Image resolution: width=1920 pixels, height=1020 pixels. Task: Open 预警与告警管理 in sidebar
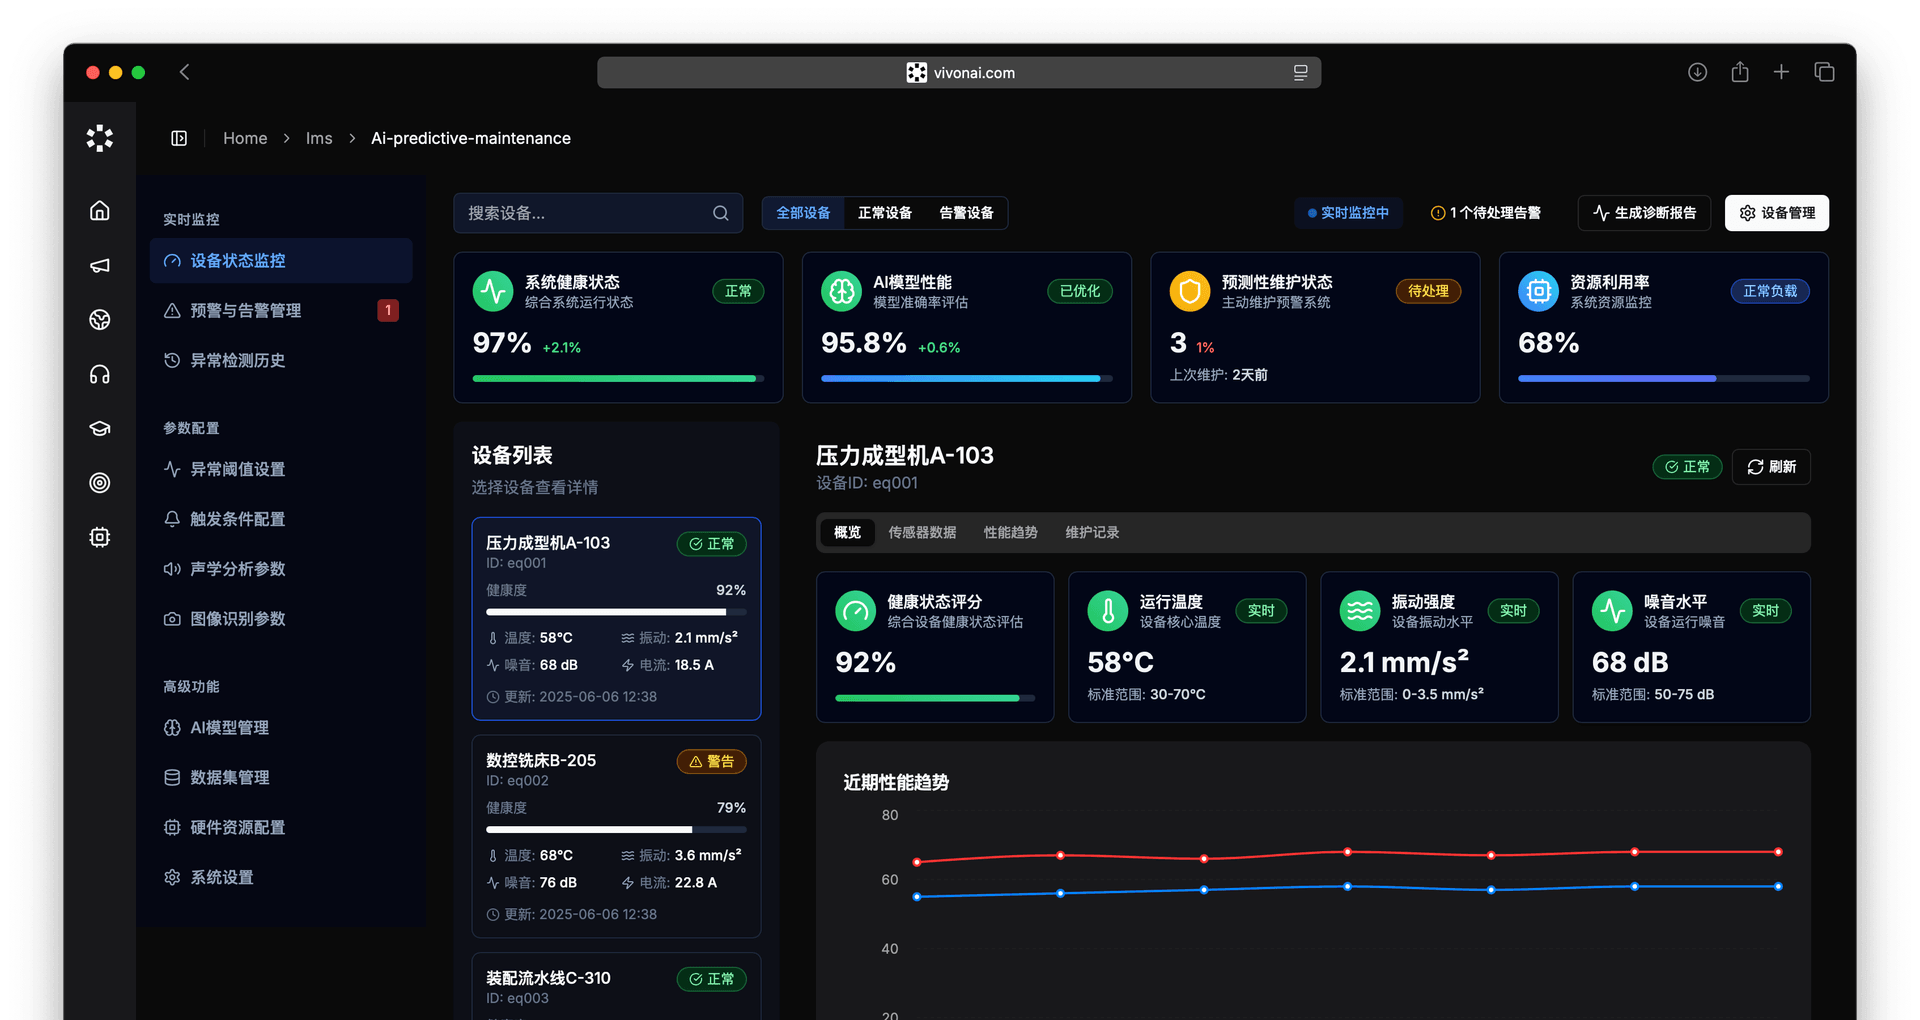coord(246,311)
